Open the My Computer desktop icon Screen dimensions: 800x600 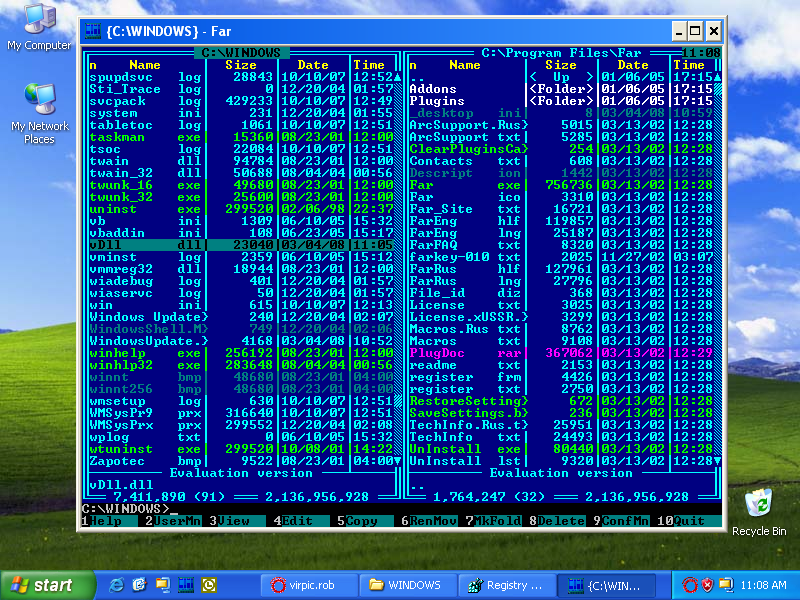pos(39,27)
